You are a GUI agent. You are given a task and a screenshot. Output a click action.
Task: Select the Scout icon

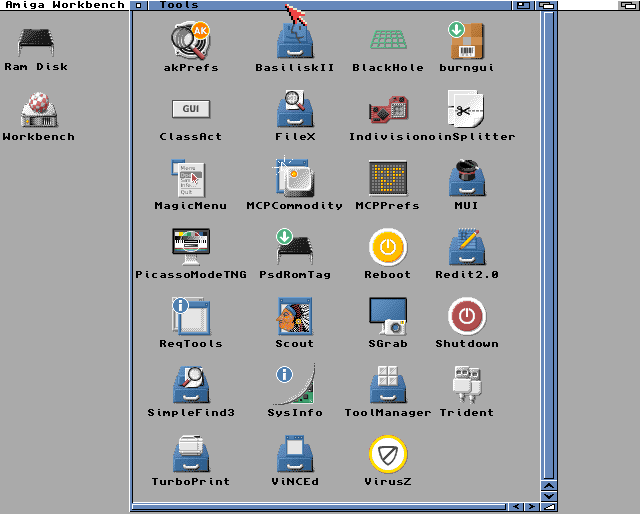pyautogui.click(x=294, y=317)
